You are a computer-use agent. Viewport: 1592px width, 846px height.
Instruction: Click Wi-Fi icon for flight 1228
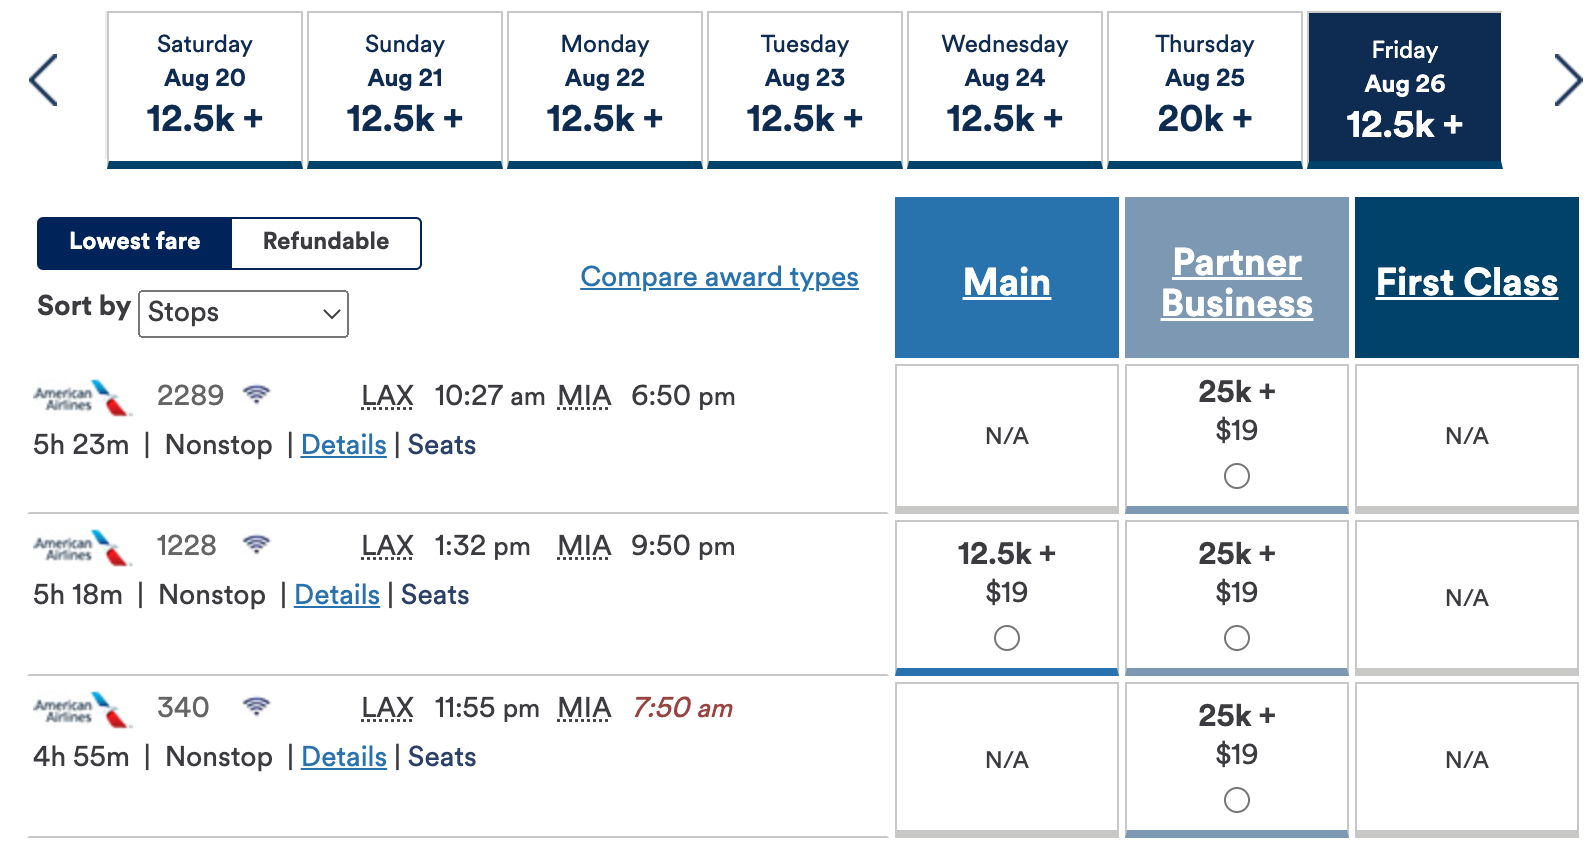click(x=257, y=545)
